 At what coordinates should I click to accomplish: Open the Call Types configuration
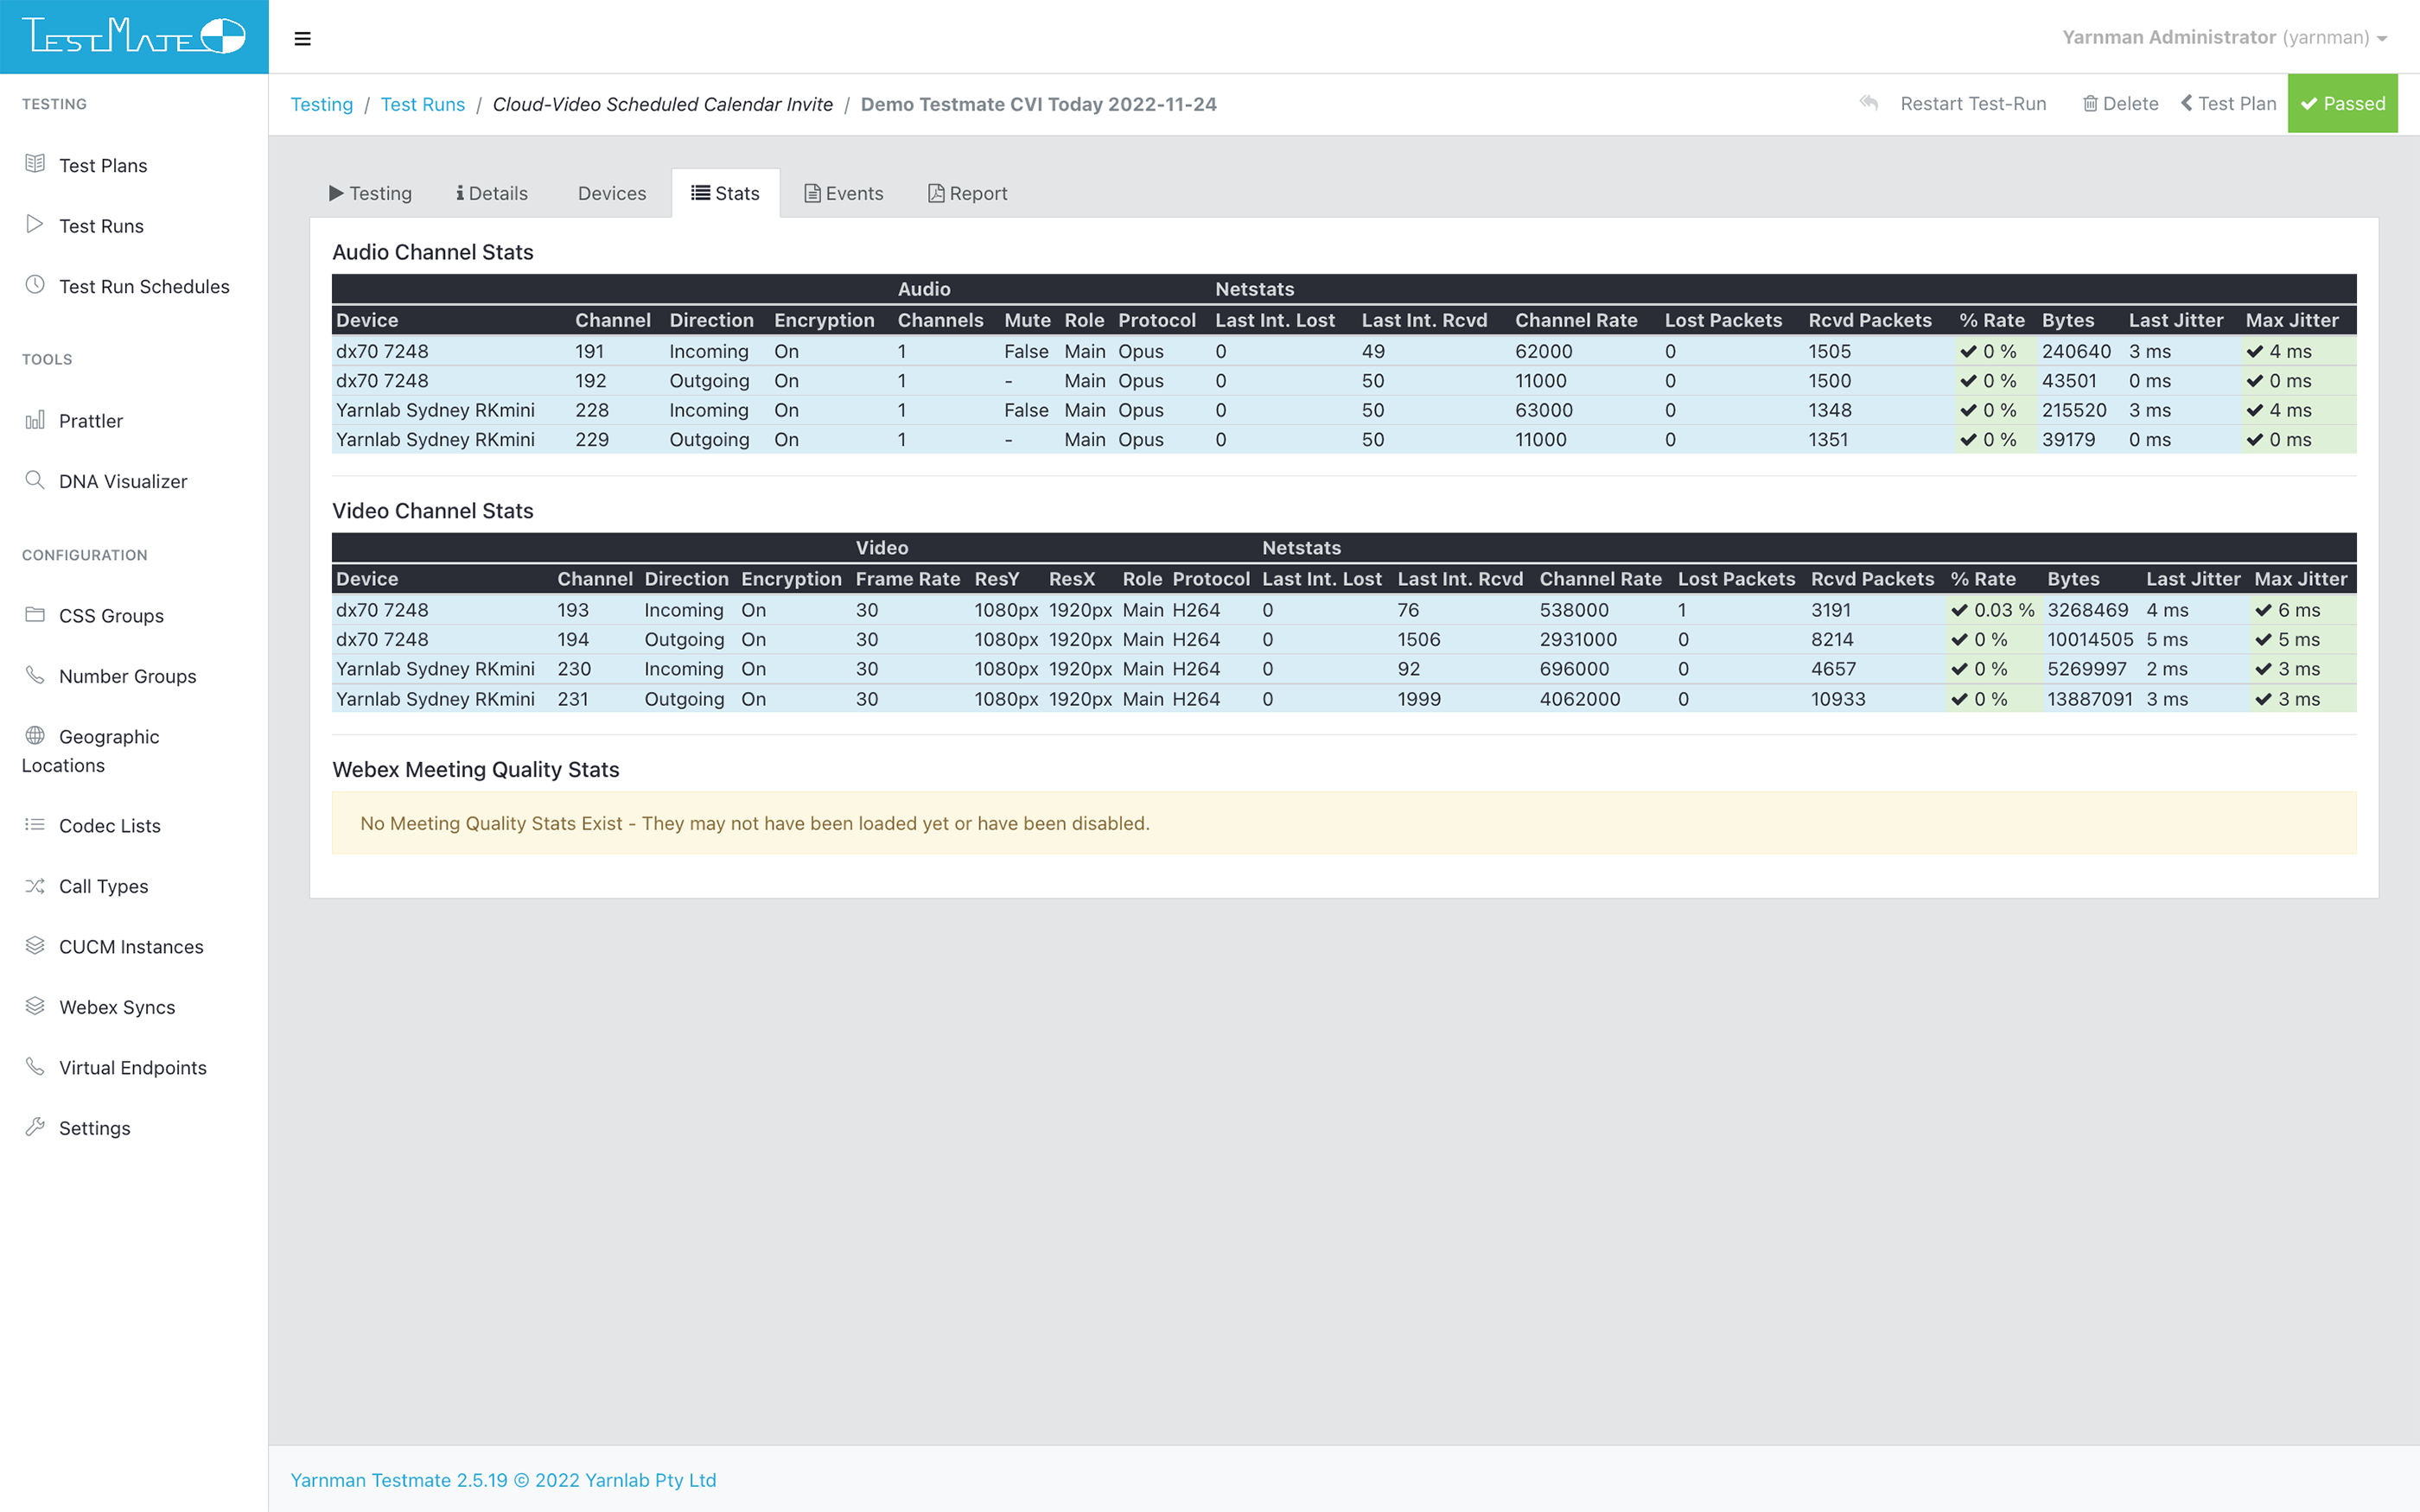[x=102, y=886]
